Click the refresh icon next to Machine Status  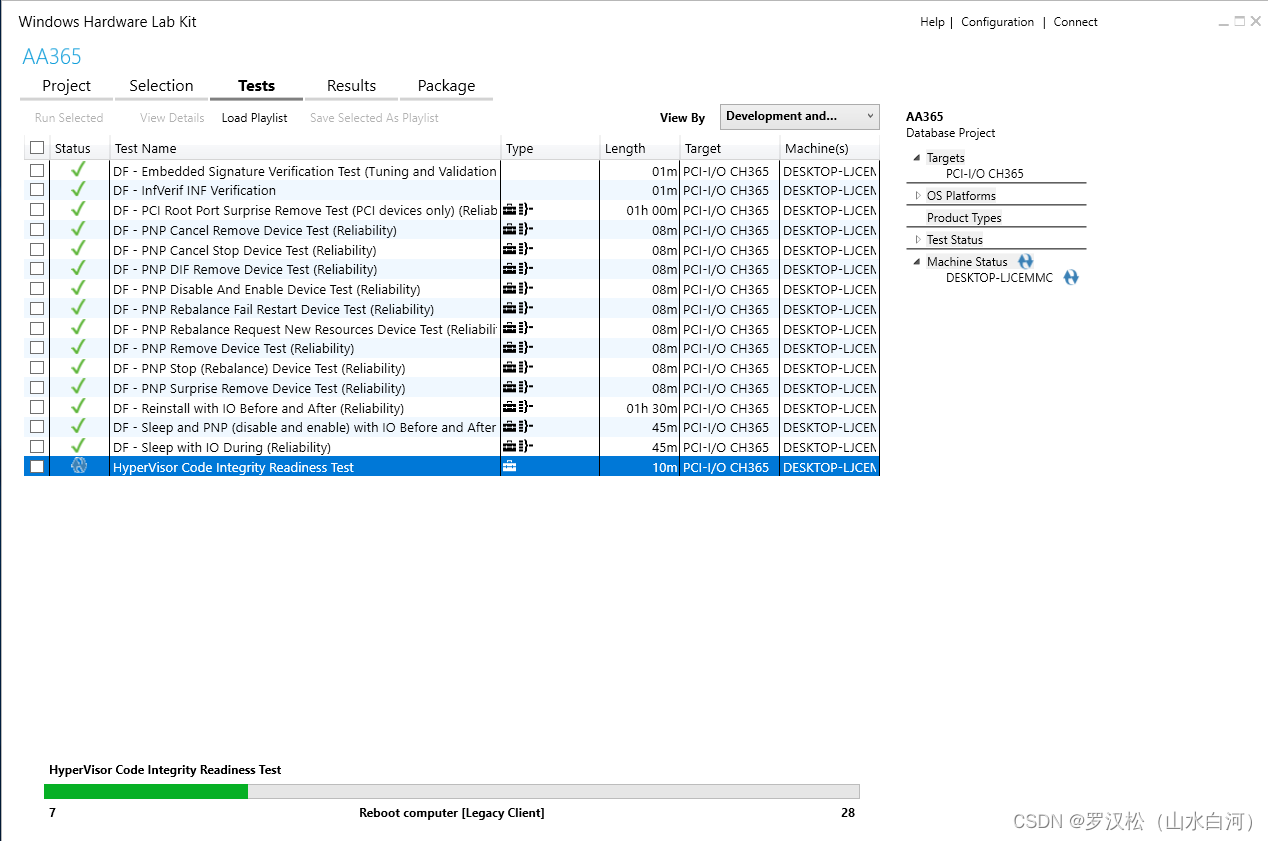1025,261
